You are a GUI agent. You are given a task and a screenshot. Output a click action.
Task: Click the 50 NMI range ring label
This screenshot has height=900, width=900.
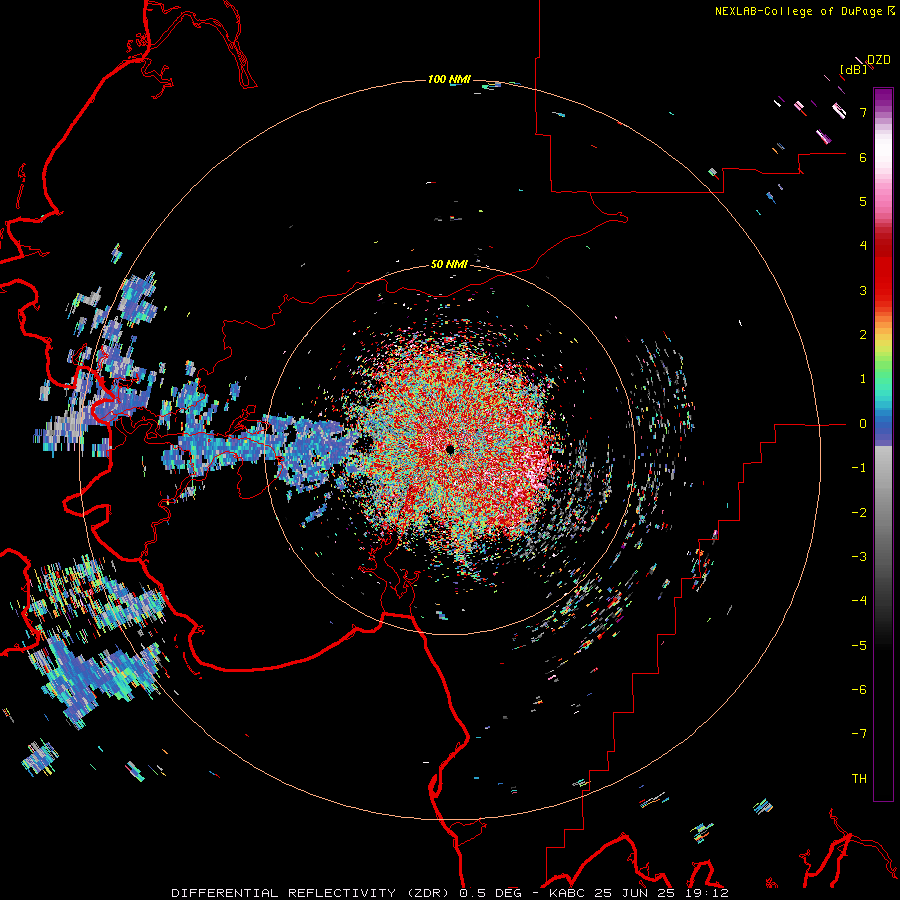449,264
